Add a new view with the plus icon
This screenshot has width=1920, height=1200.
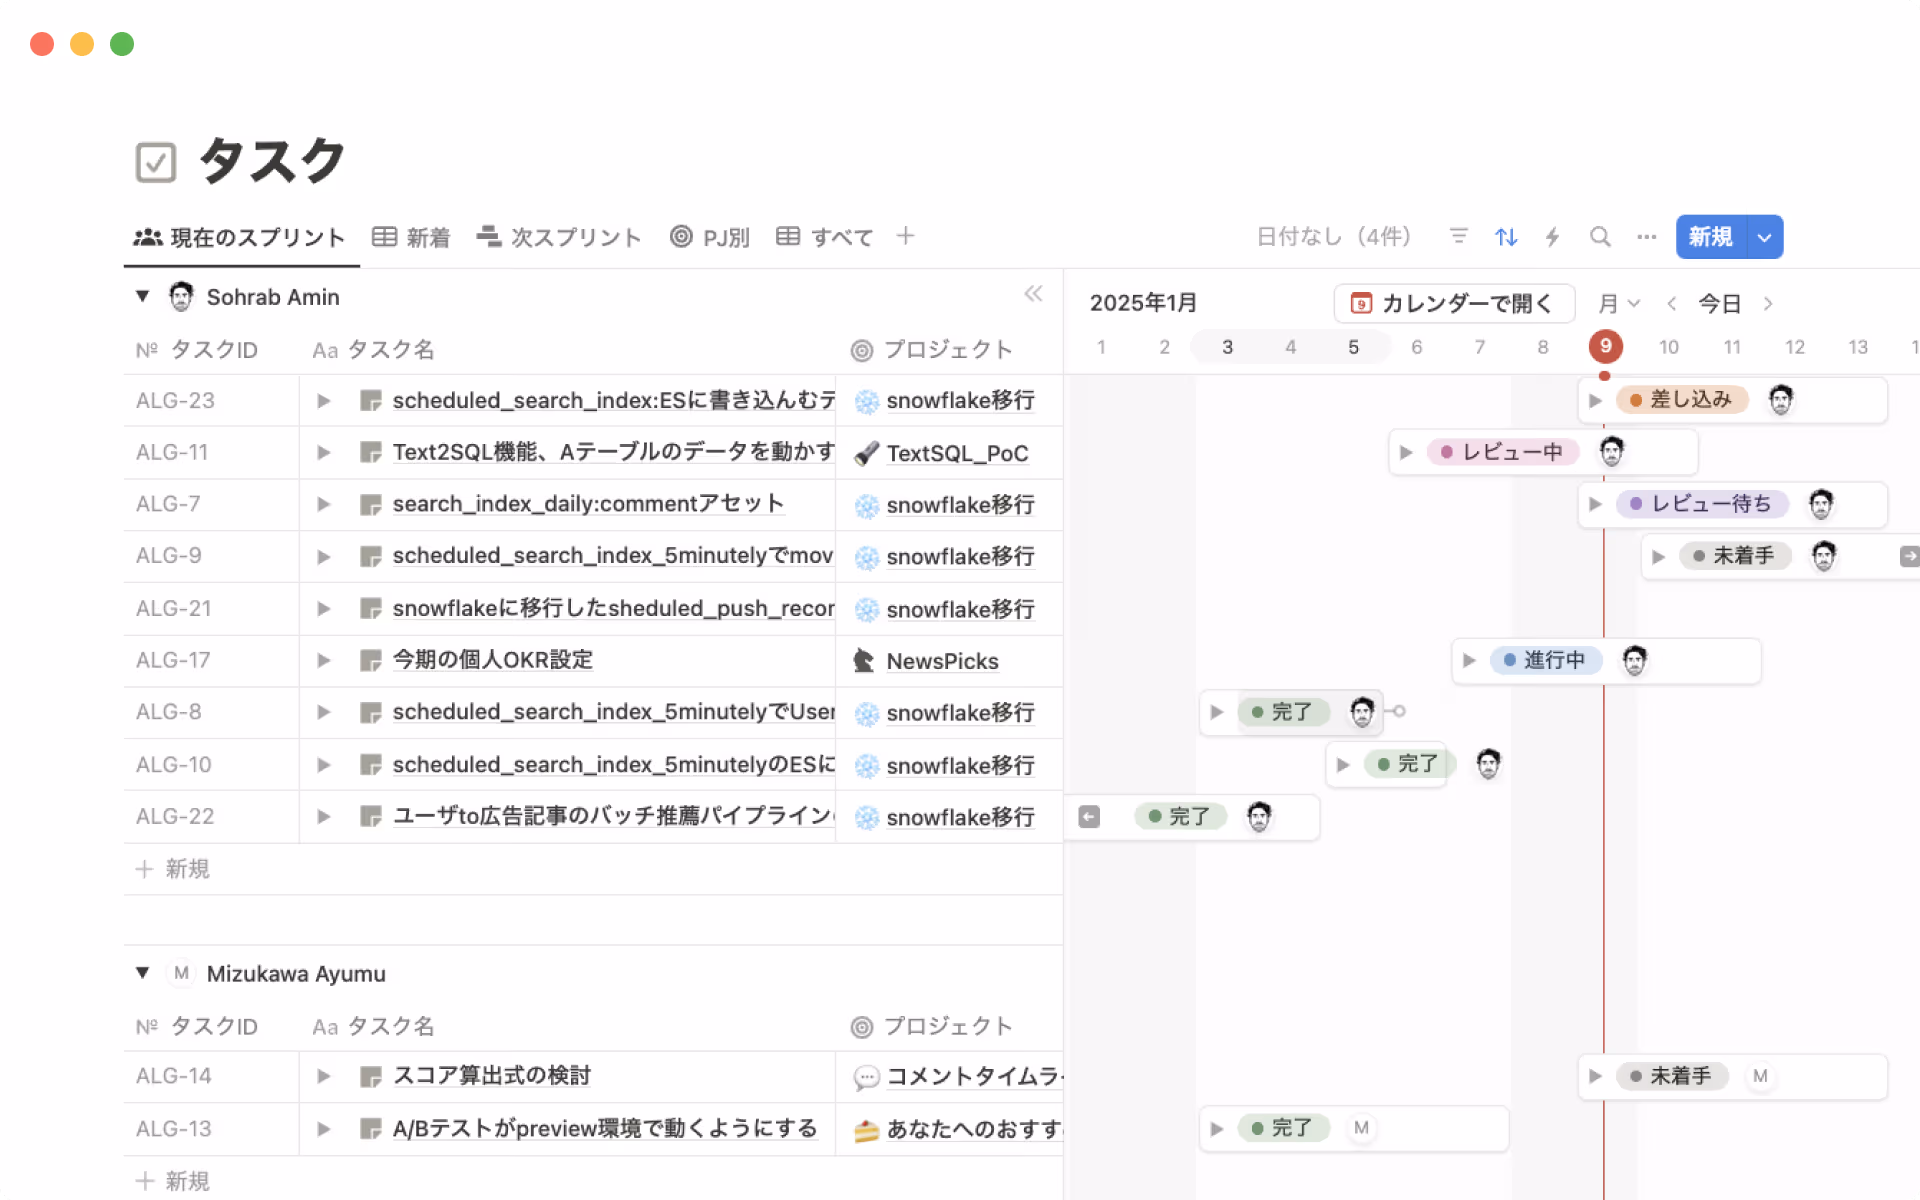(x=905, y=236)
